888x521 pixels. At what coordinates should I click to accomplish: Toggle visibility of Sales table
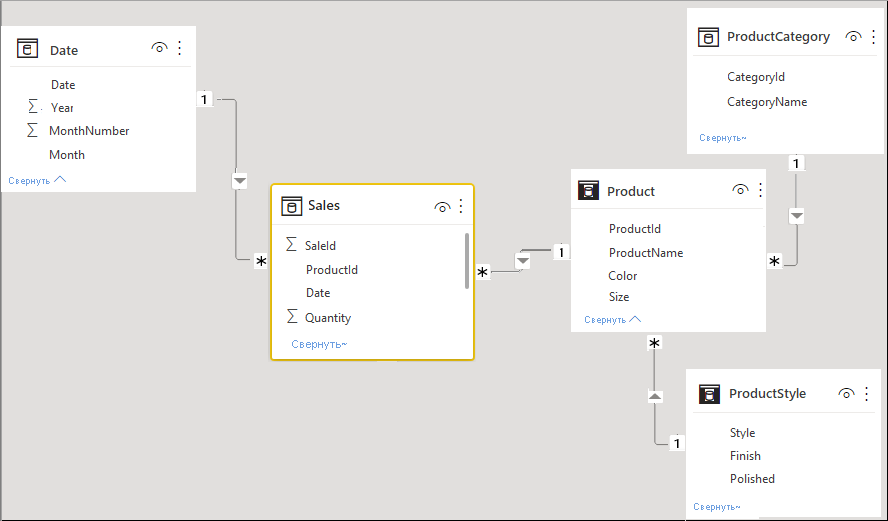(x=442, y=207)
